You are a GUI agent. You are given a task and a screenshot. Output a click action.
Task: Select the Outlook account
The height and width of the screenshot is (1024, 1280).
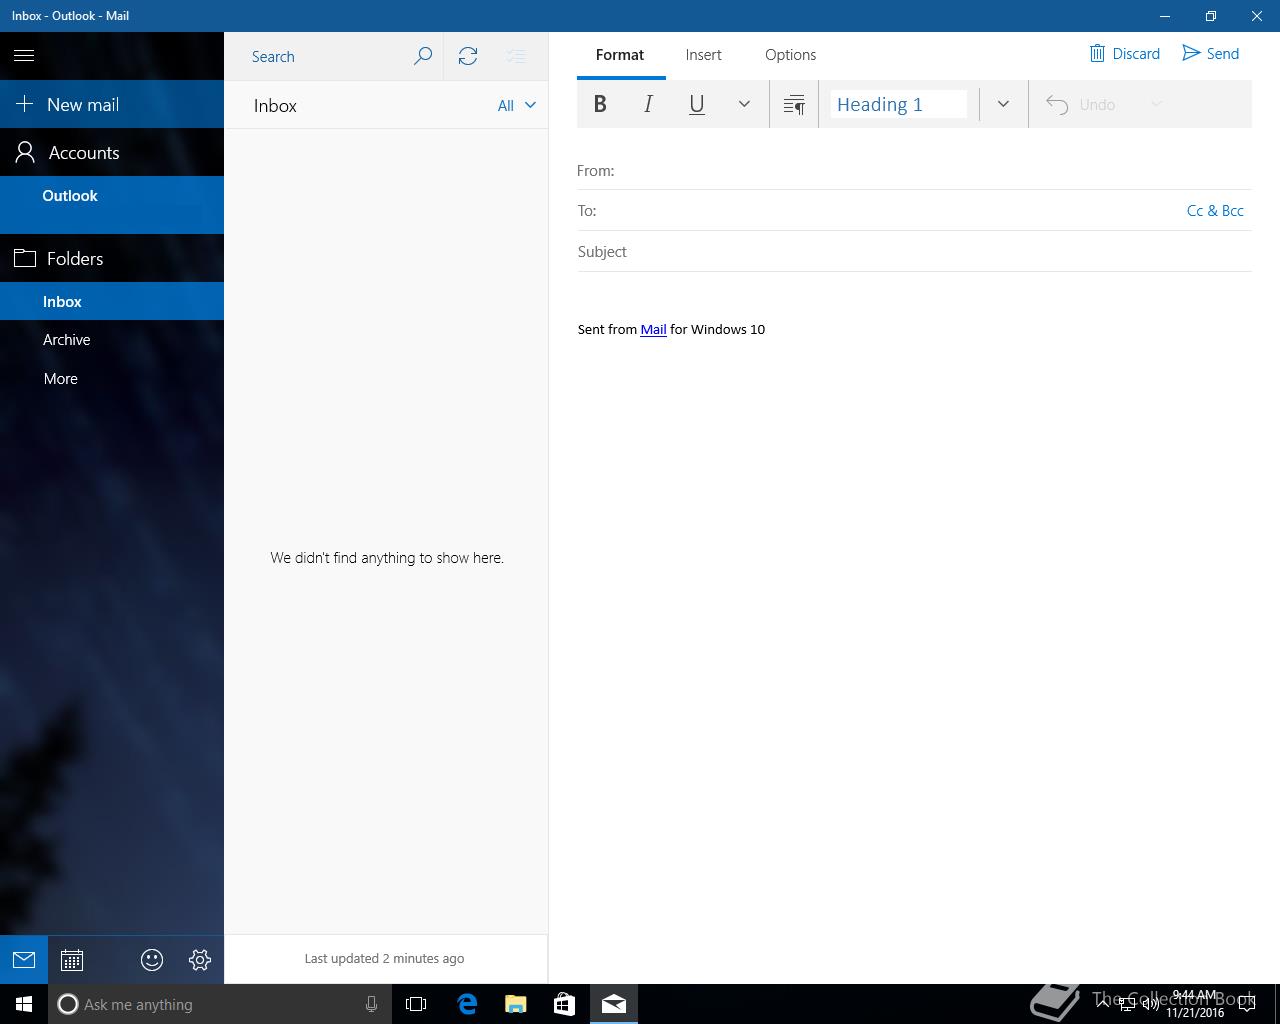(112, 204)
